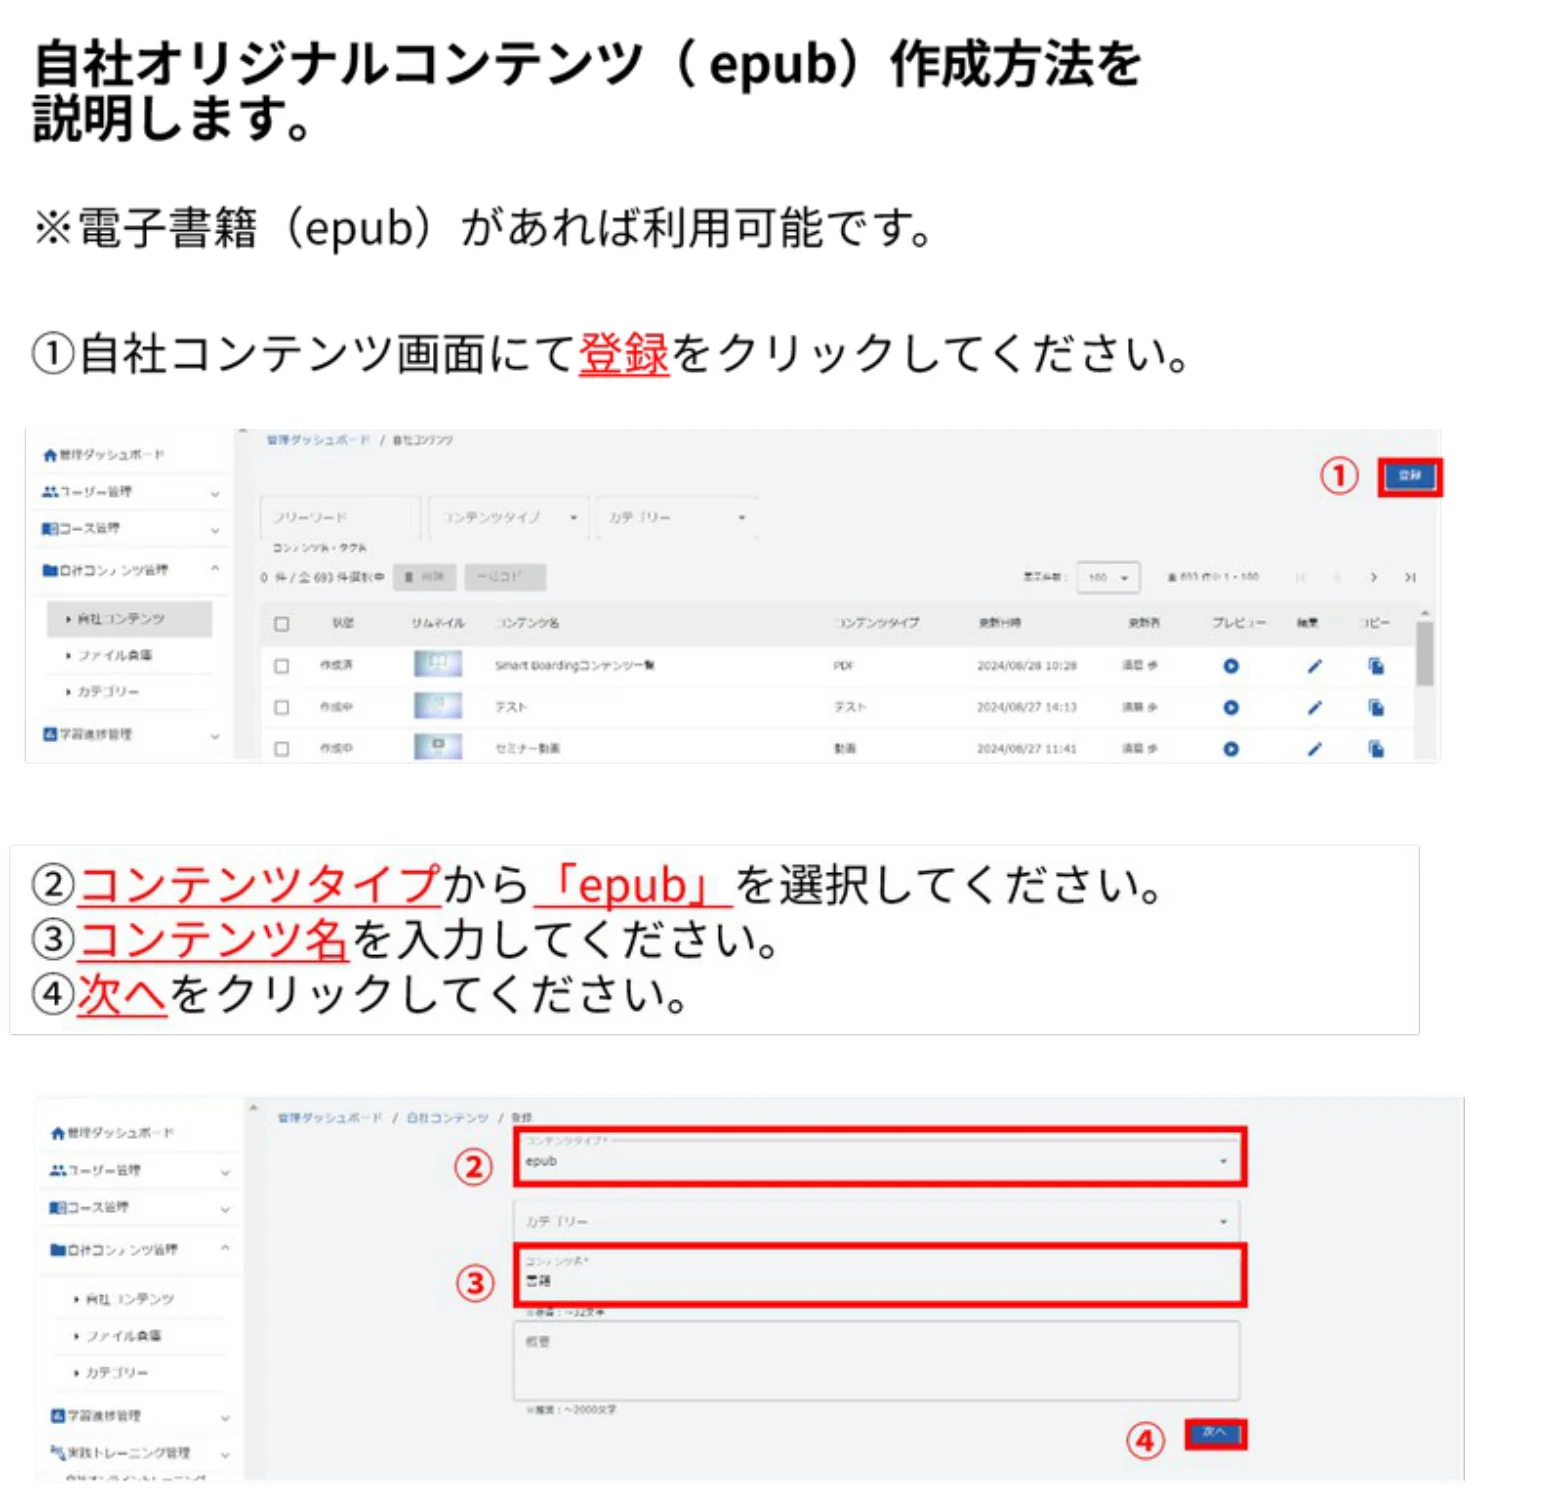Go to next page of content list
The width and height of the screenshot is (1549, 1489).
[x=1373, y=577]
